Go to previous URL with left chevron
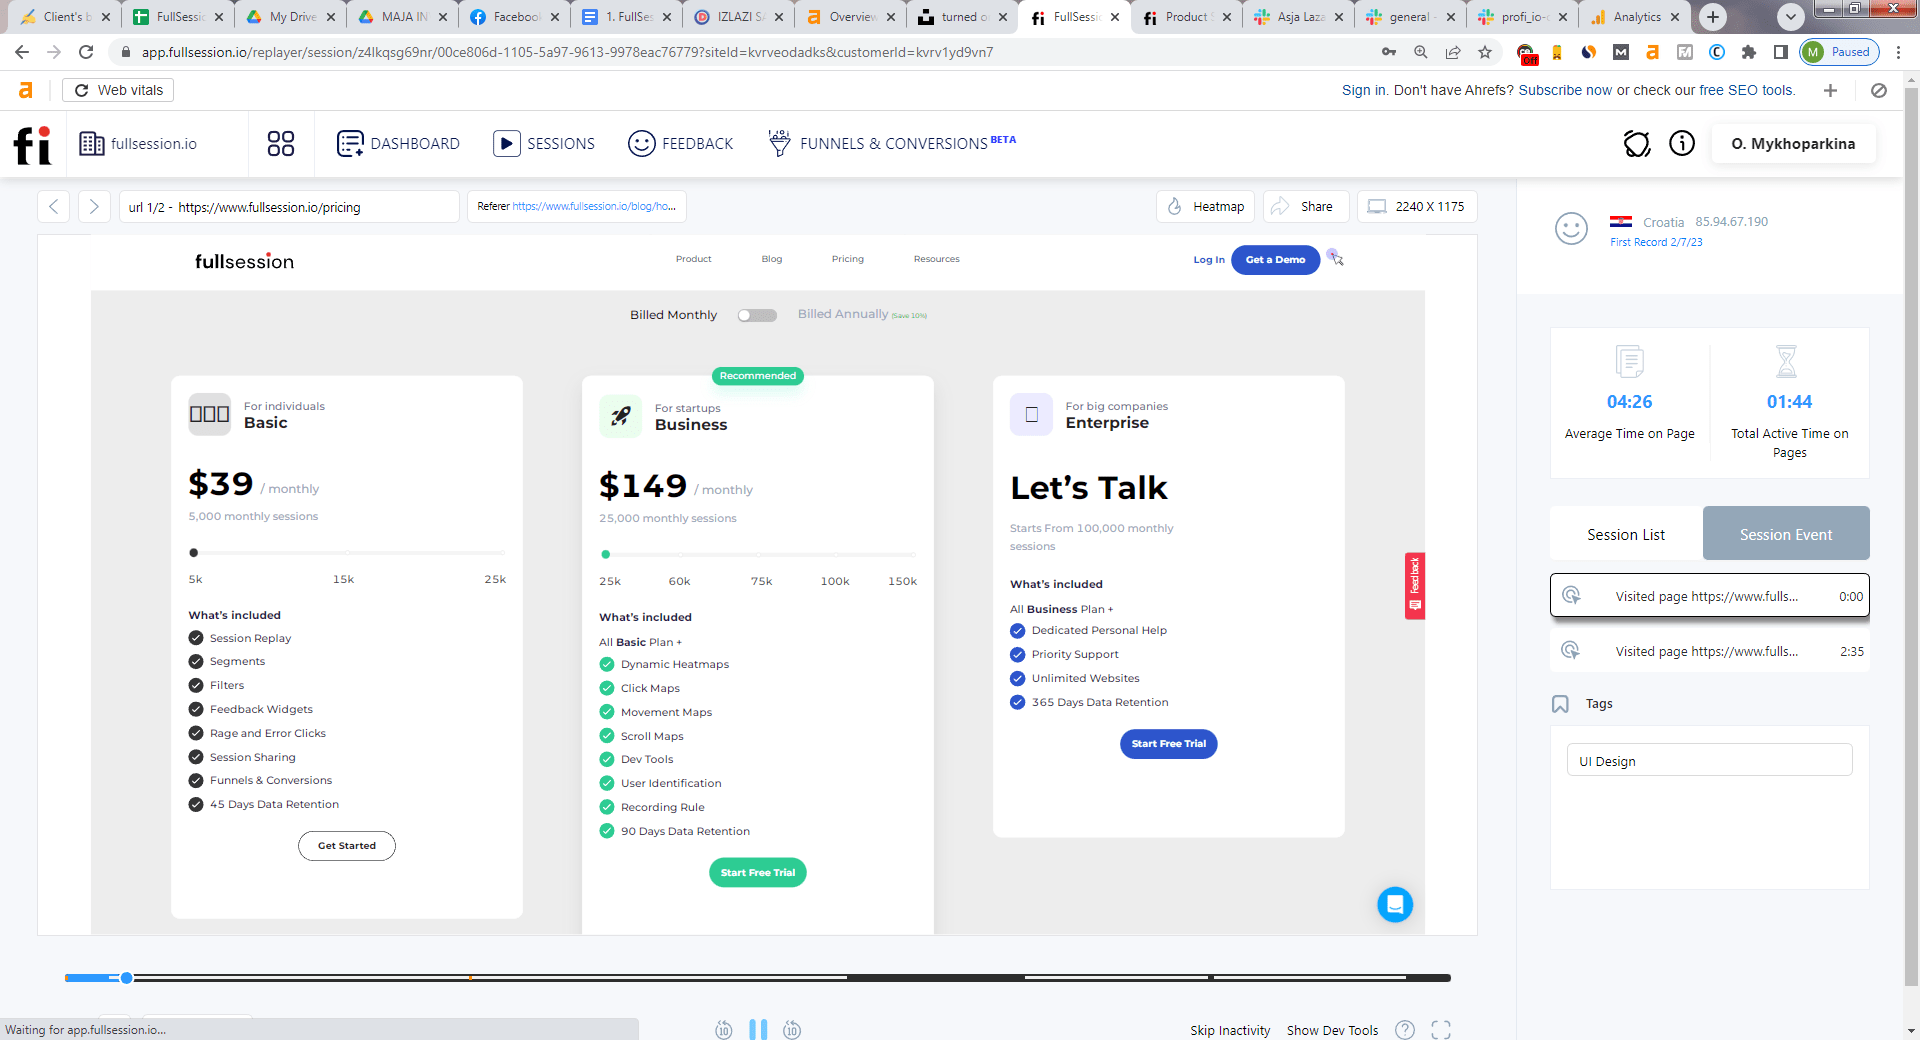Image resolution: width=1920 pixels, height=1040 pixels. point(54,207)
